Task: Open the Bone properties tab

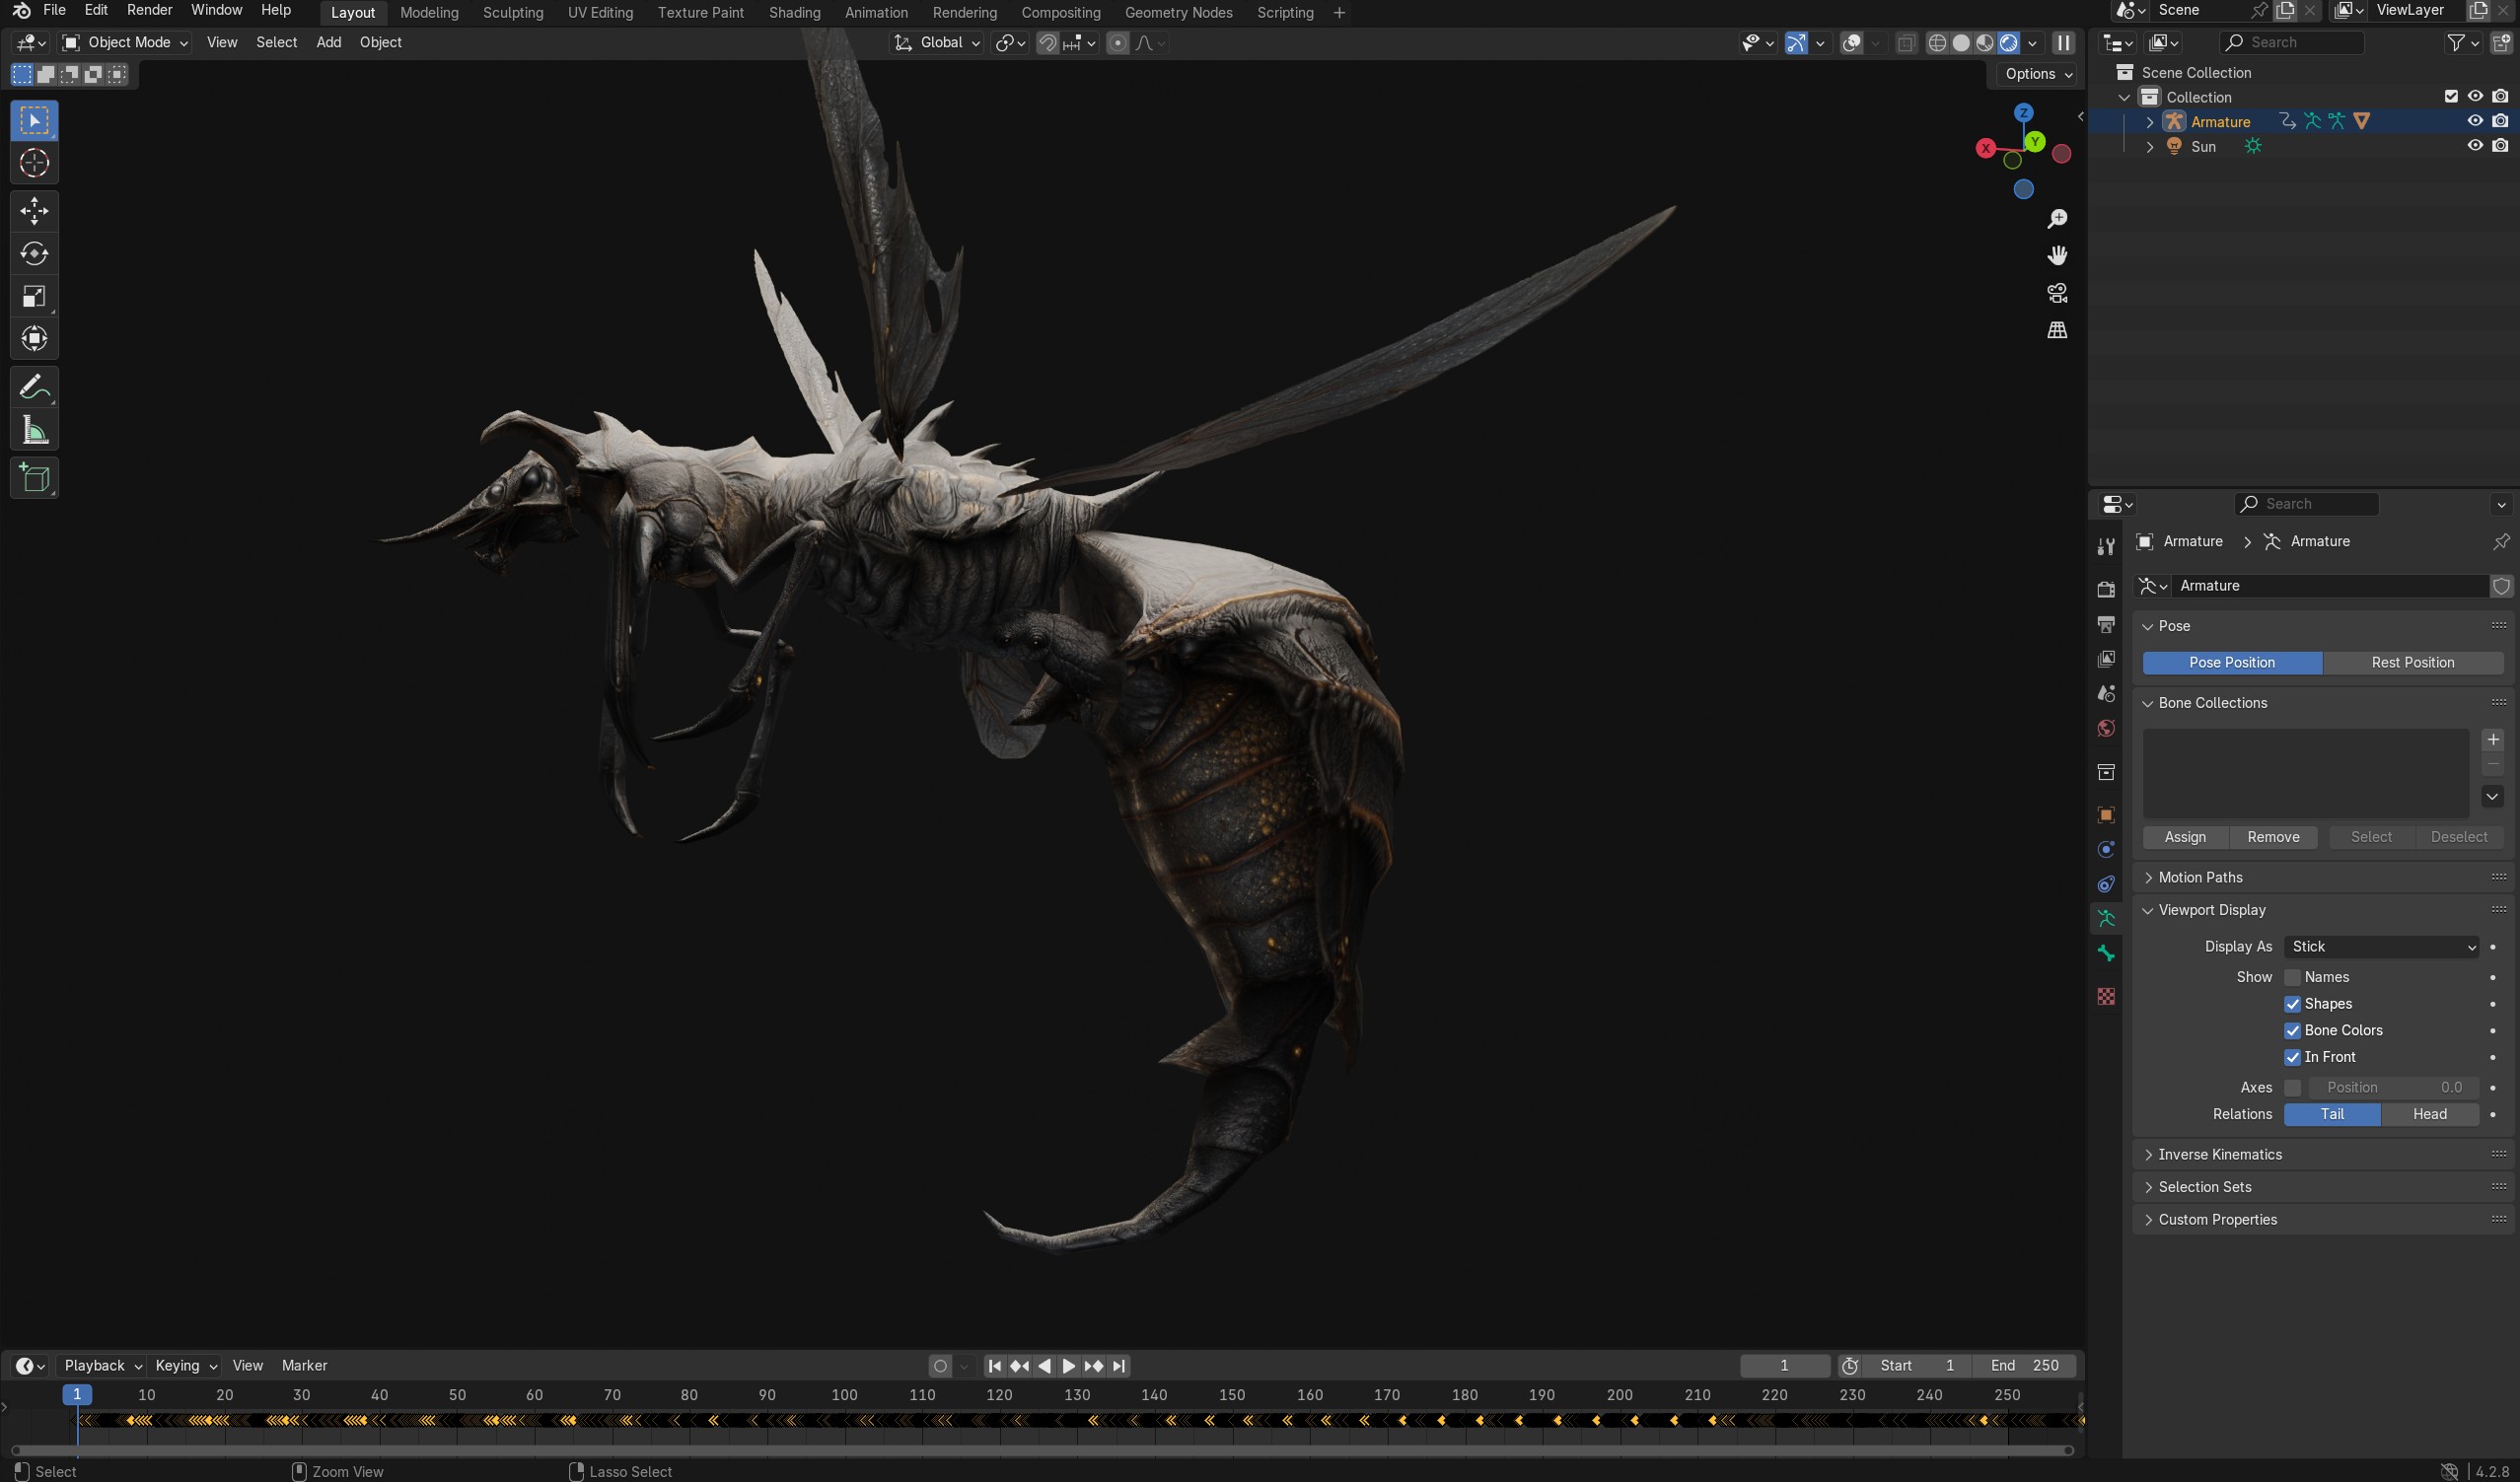Action: point(2106,953)
